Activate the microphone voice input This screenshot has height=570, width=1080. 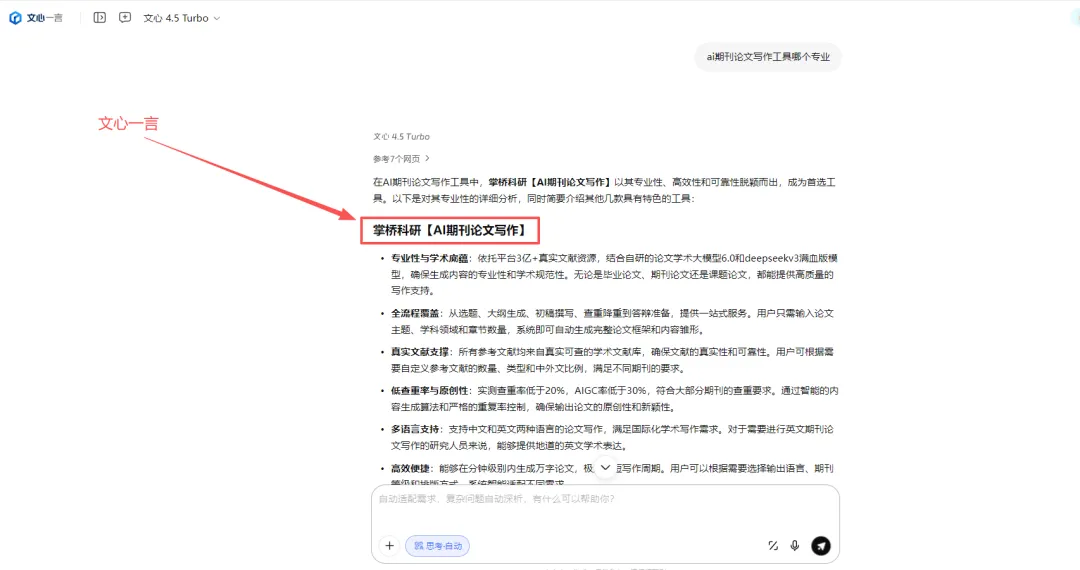click(795, 546)
